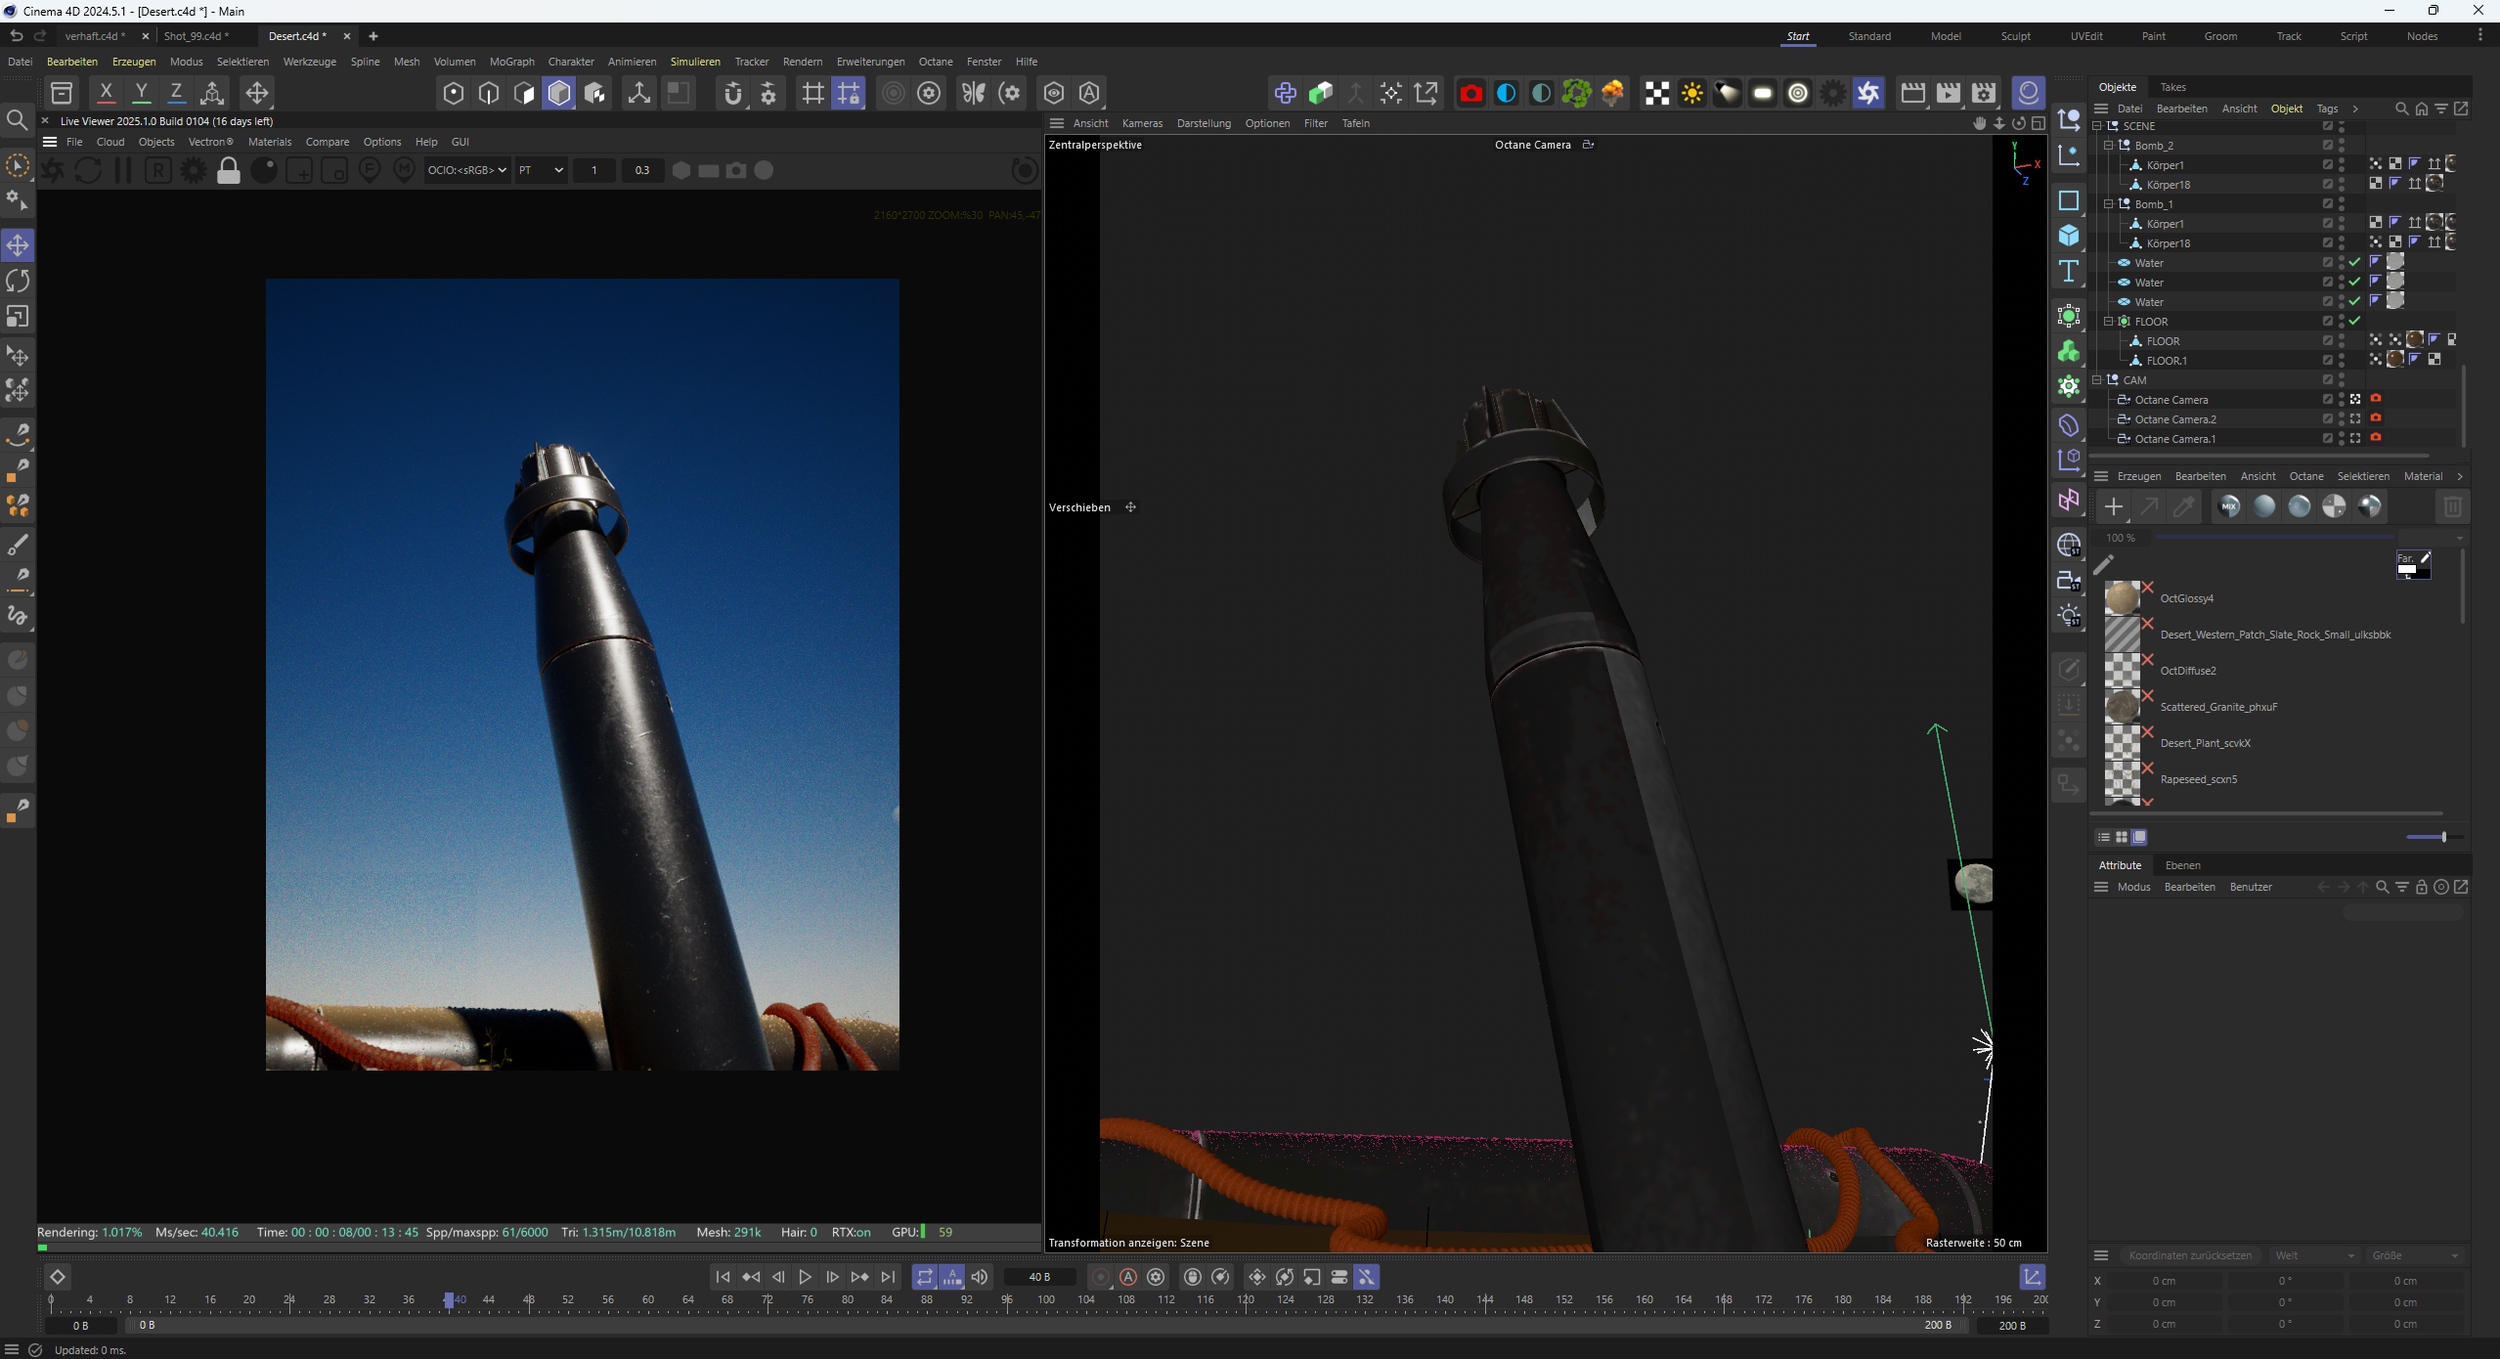This screenshot has height=1359, width=2500.
Task: Open Live Viewer render settings gear
Action: pos(192,171)
